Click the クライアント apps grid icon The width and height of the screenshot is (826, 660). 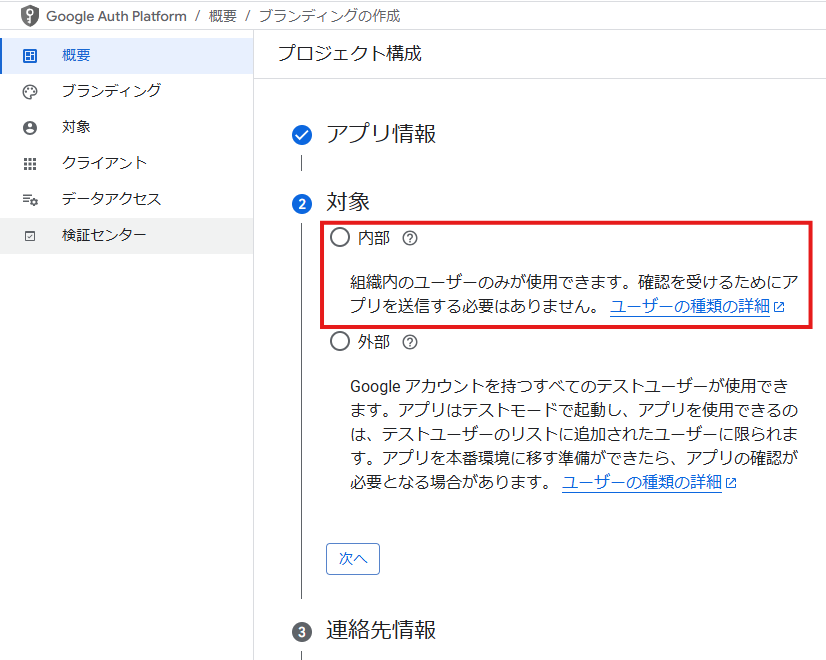pos(30,164)
